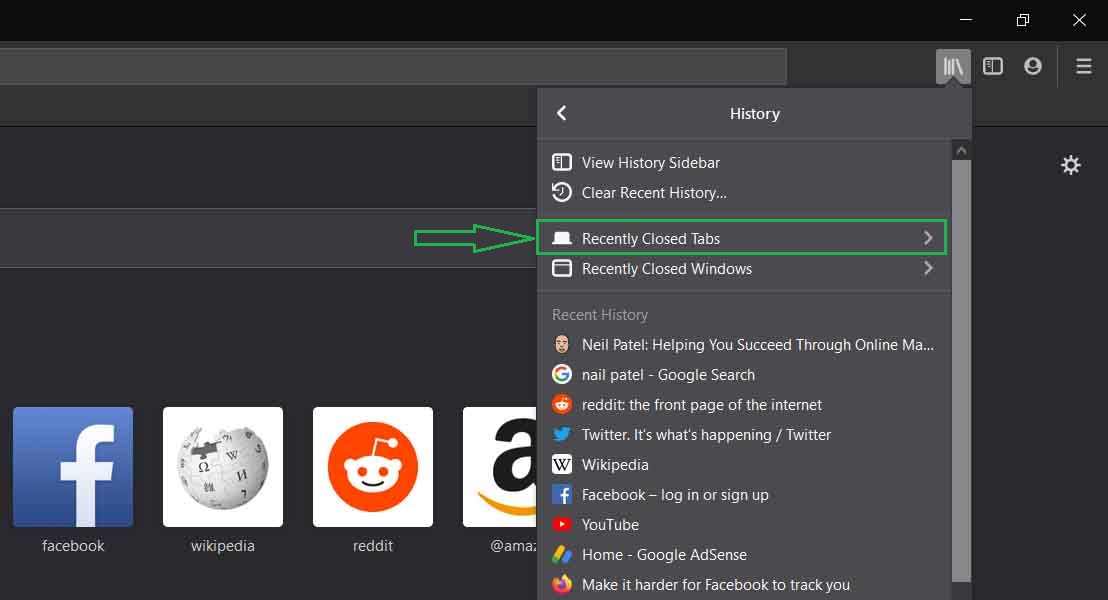
Task: Click the history panel scroll up arrow
Action: point(961,150)
